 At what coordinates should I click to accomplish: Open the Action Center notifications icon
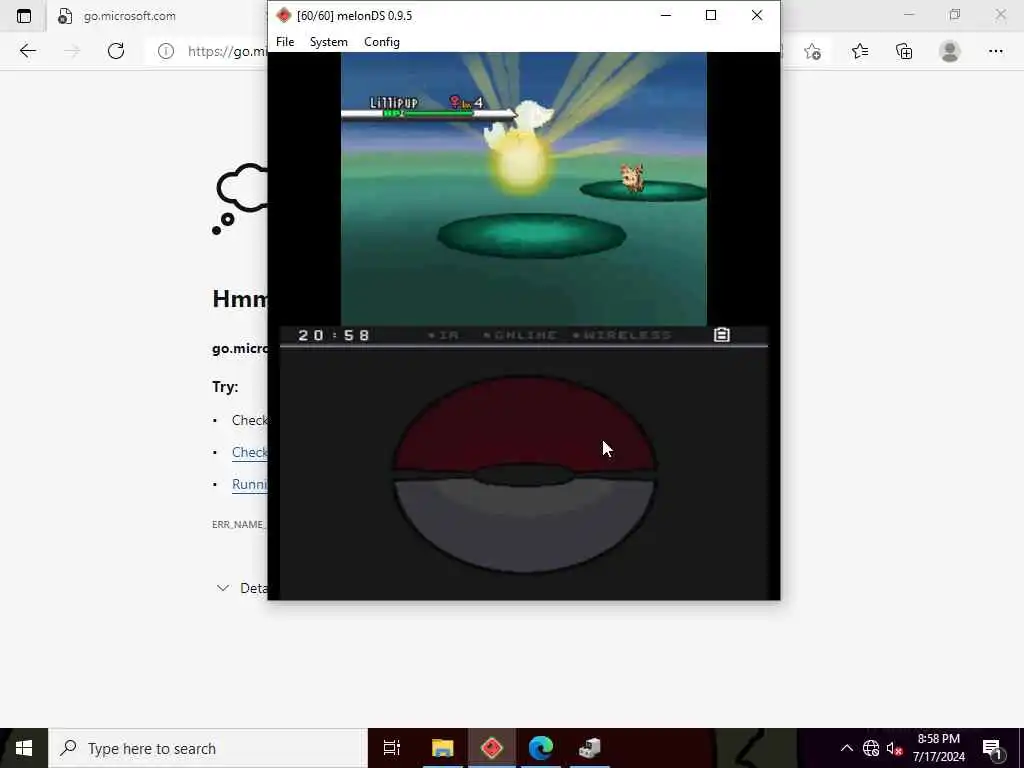992,748
